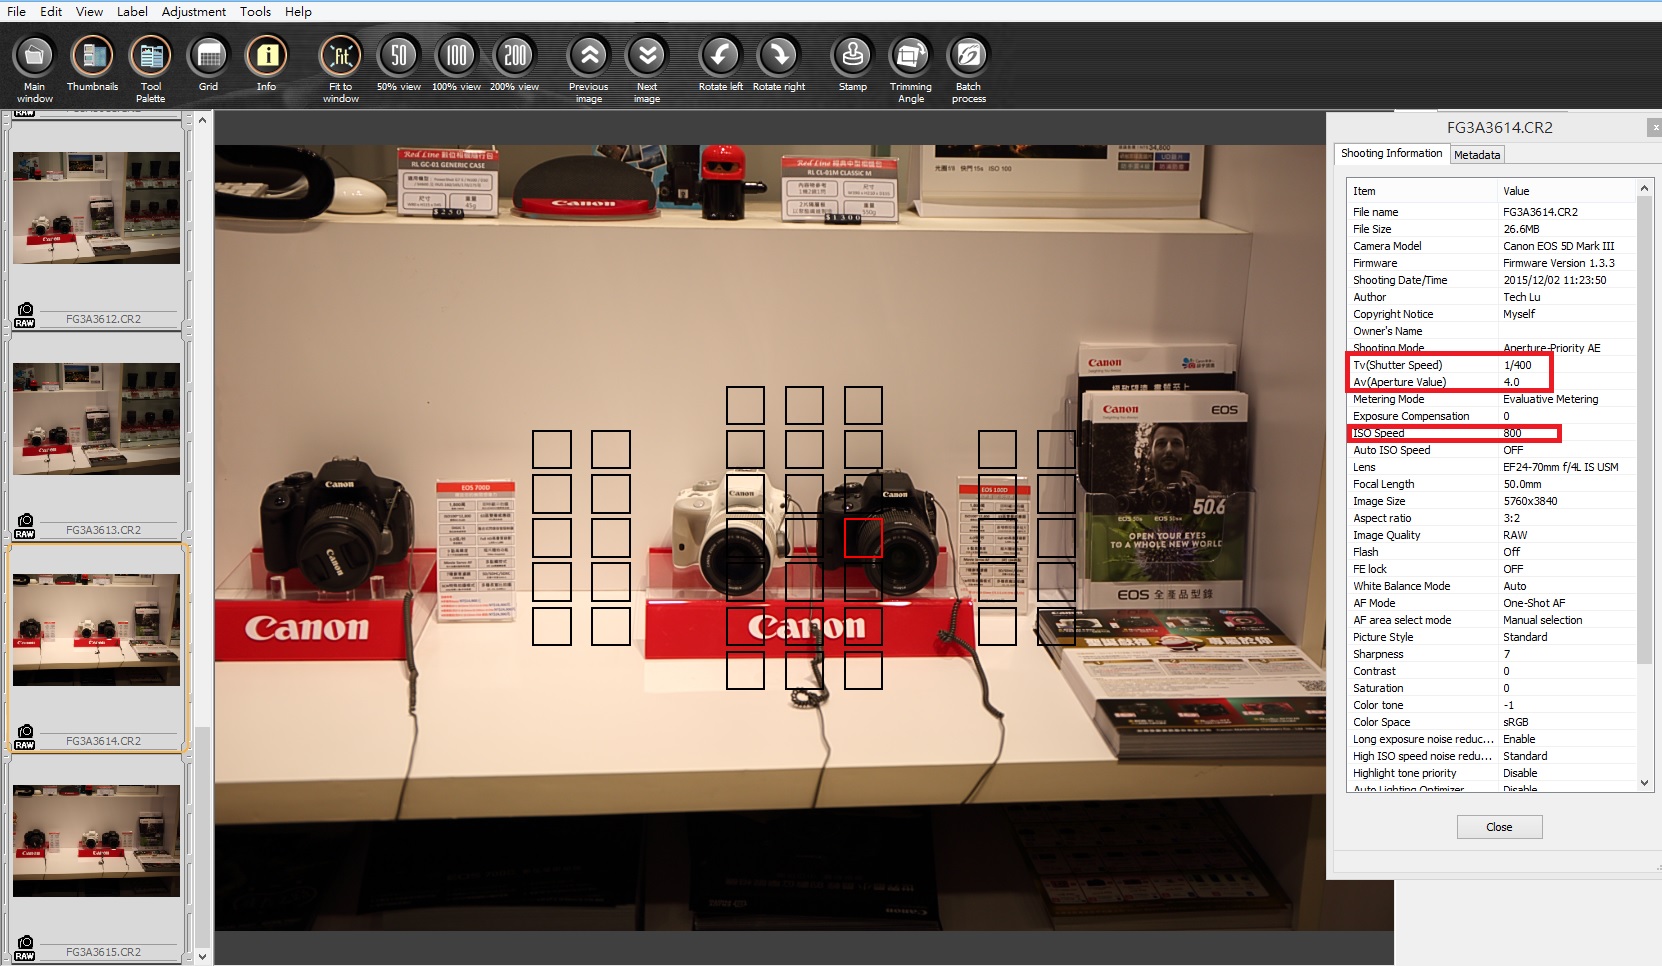1662x966 pixels.
Task: Click the RAW badge beside FG3A3613.CR2
Action: coord(25,534)
